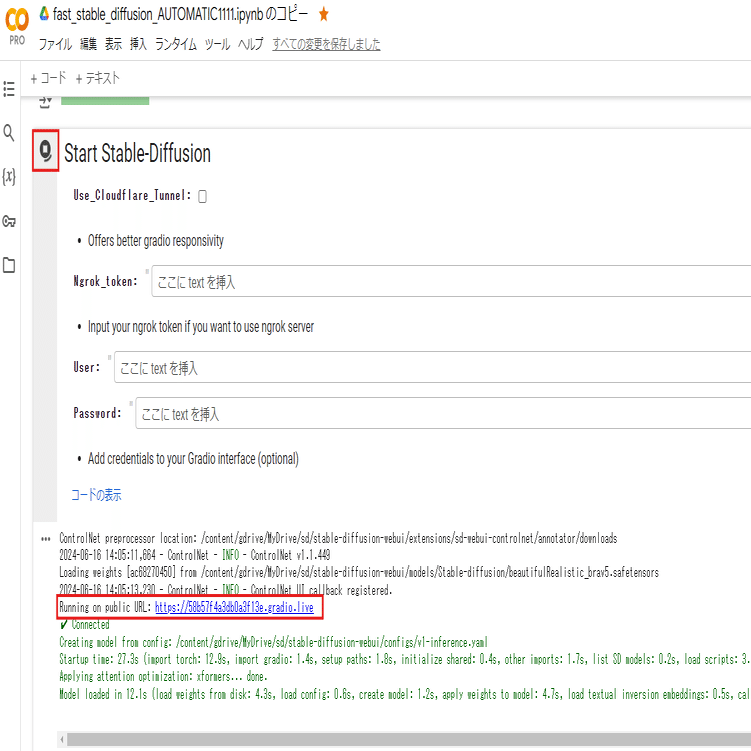Screen dimensions: 751x751
Task: Click the 'Connected' status line
Action: point(85,625)
